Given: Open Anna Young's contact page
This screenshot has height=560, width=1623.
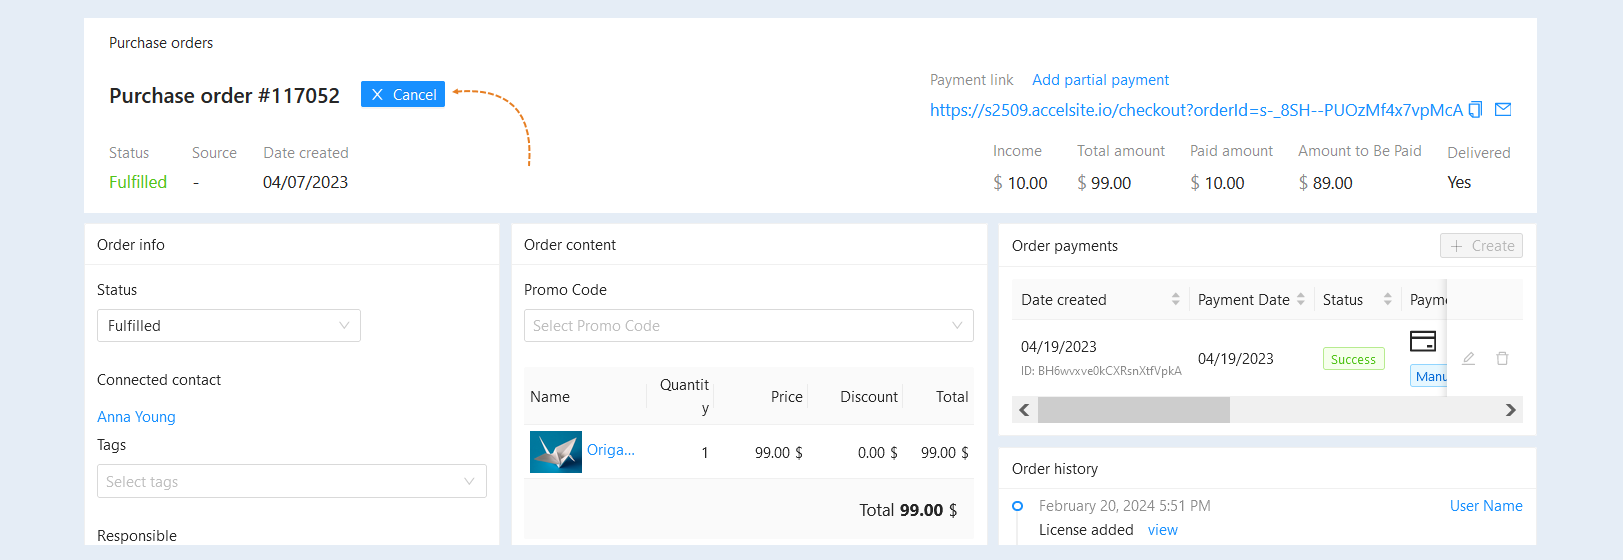Looking at the screenshot, I should pos(136,417).
